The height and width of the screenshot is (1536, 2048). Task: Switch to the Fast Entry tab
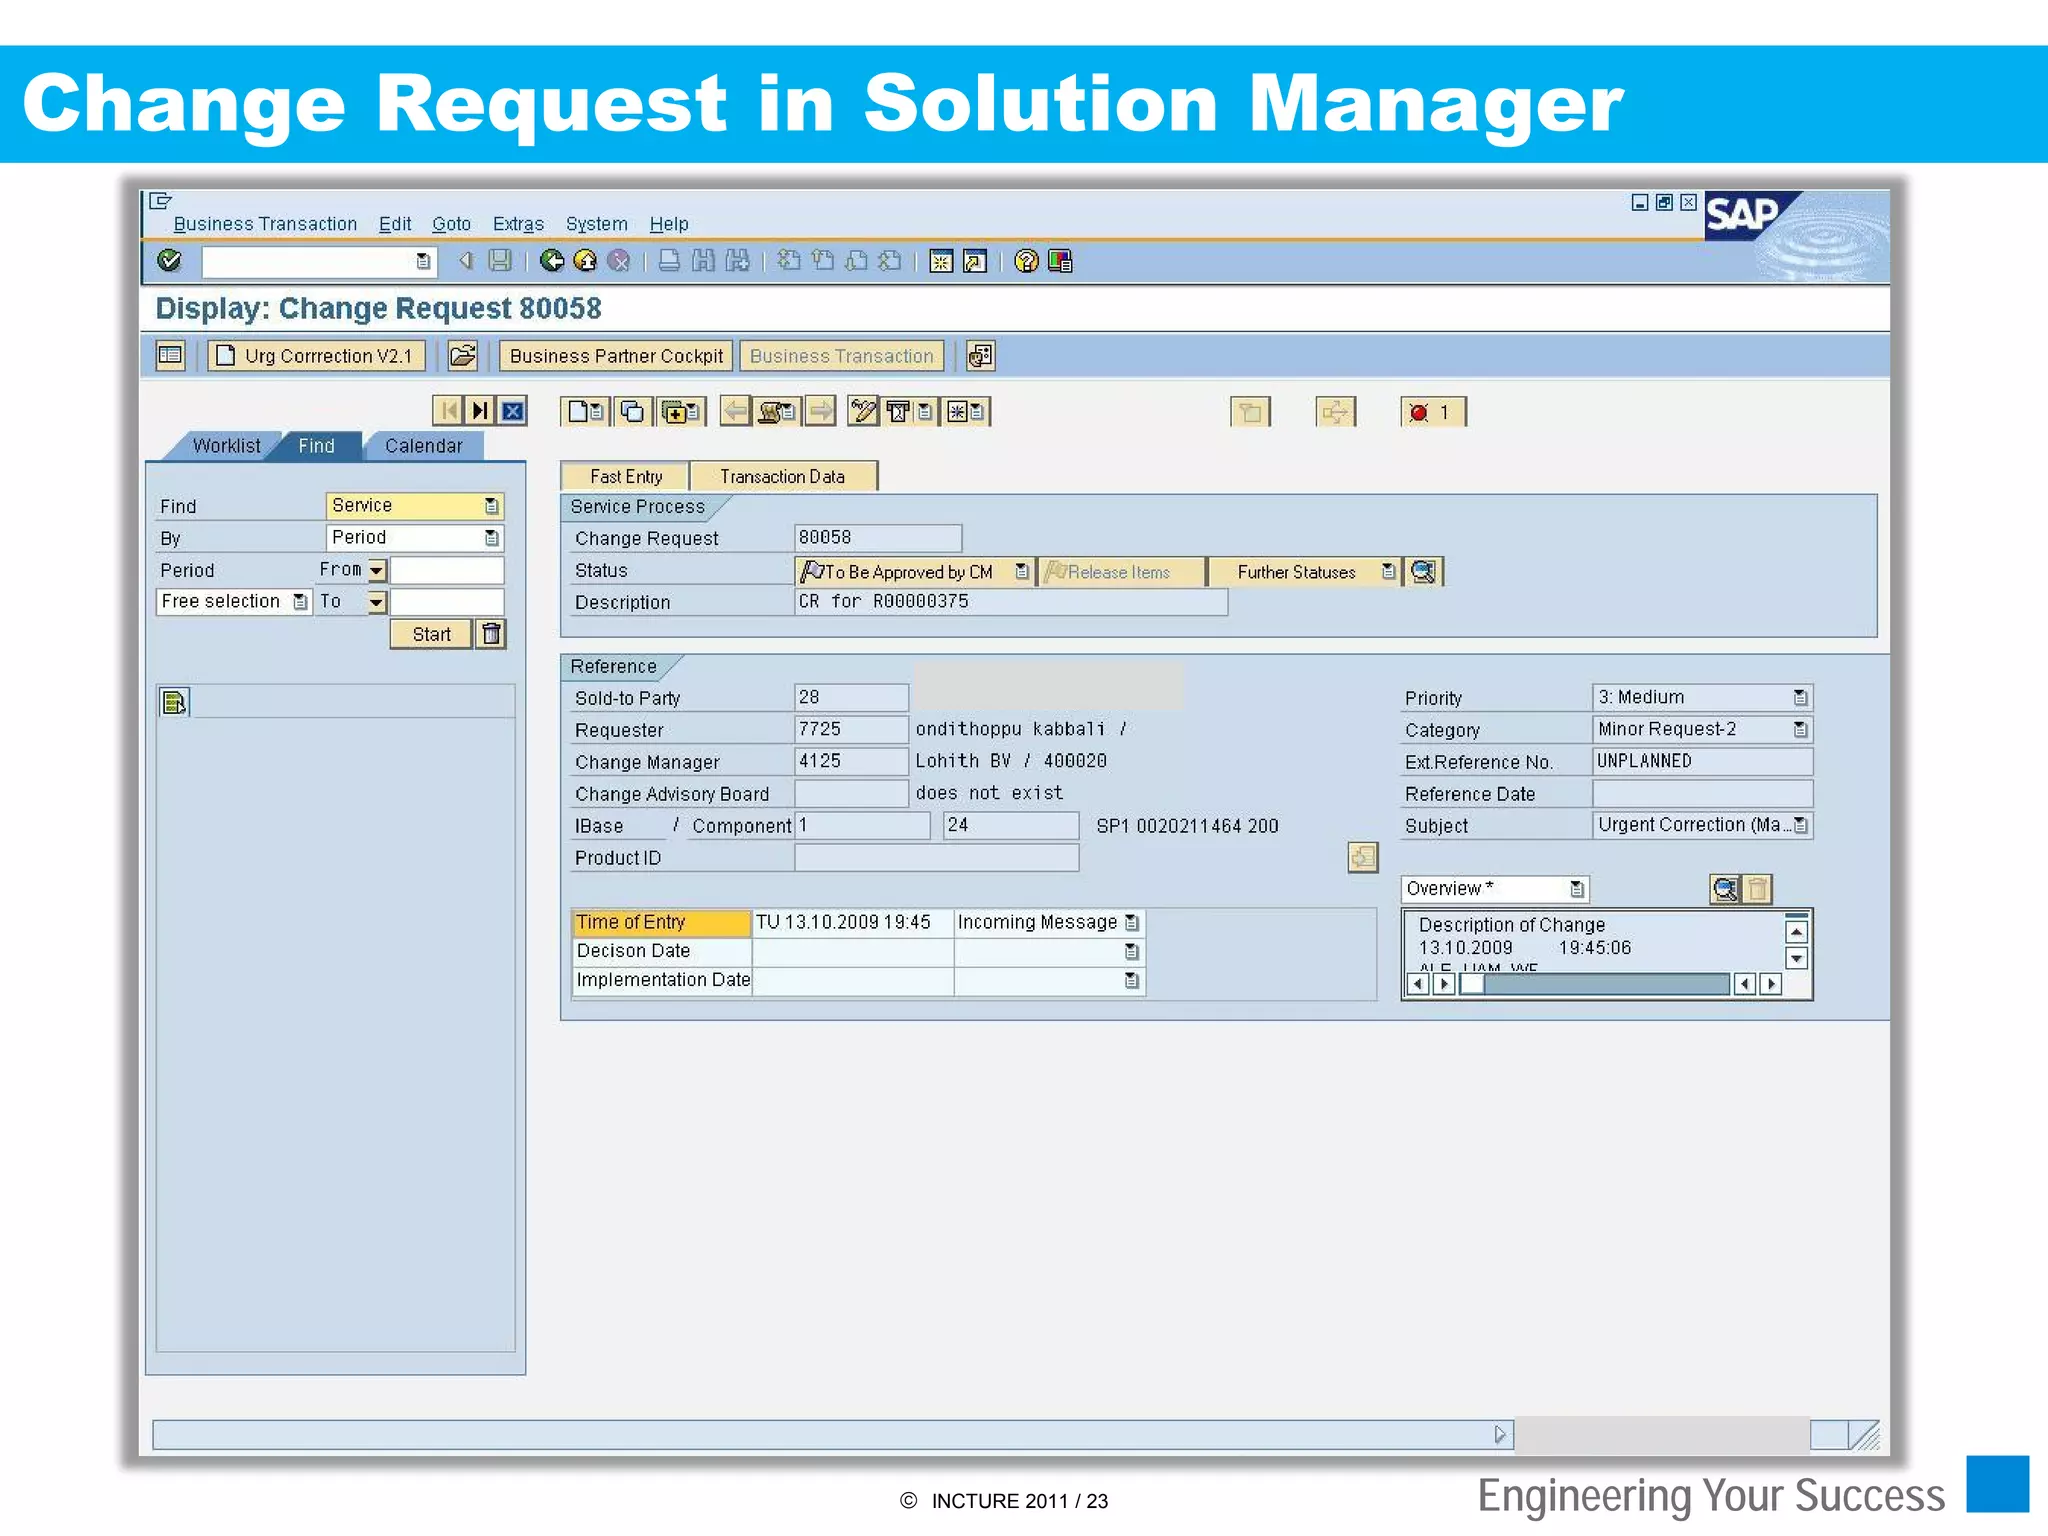tap(626, 477)
